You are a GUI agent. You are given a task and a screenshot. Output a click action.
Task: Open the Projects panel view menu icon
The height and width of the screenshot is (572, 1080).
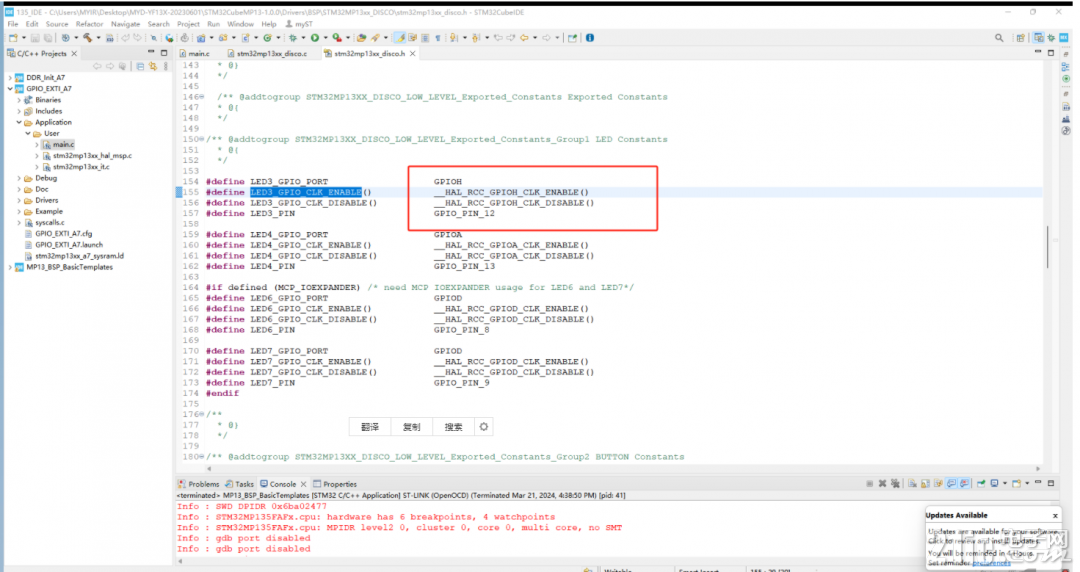point(165,66)
